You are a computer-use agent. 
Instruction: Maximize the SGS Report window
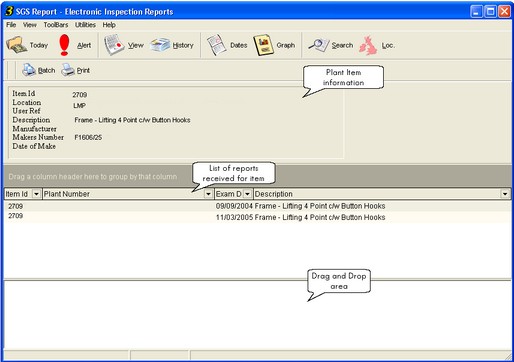pyautogui.click(x=491, y=12)
